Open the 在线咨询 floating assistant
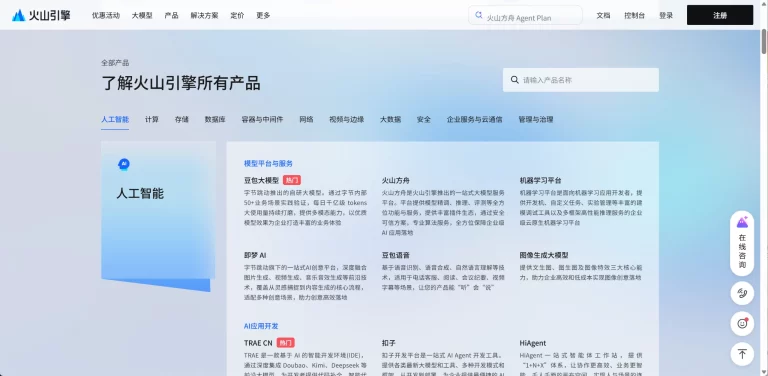 pyautogui.click(x=742, y=243)
